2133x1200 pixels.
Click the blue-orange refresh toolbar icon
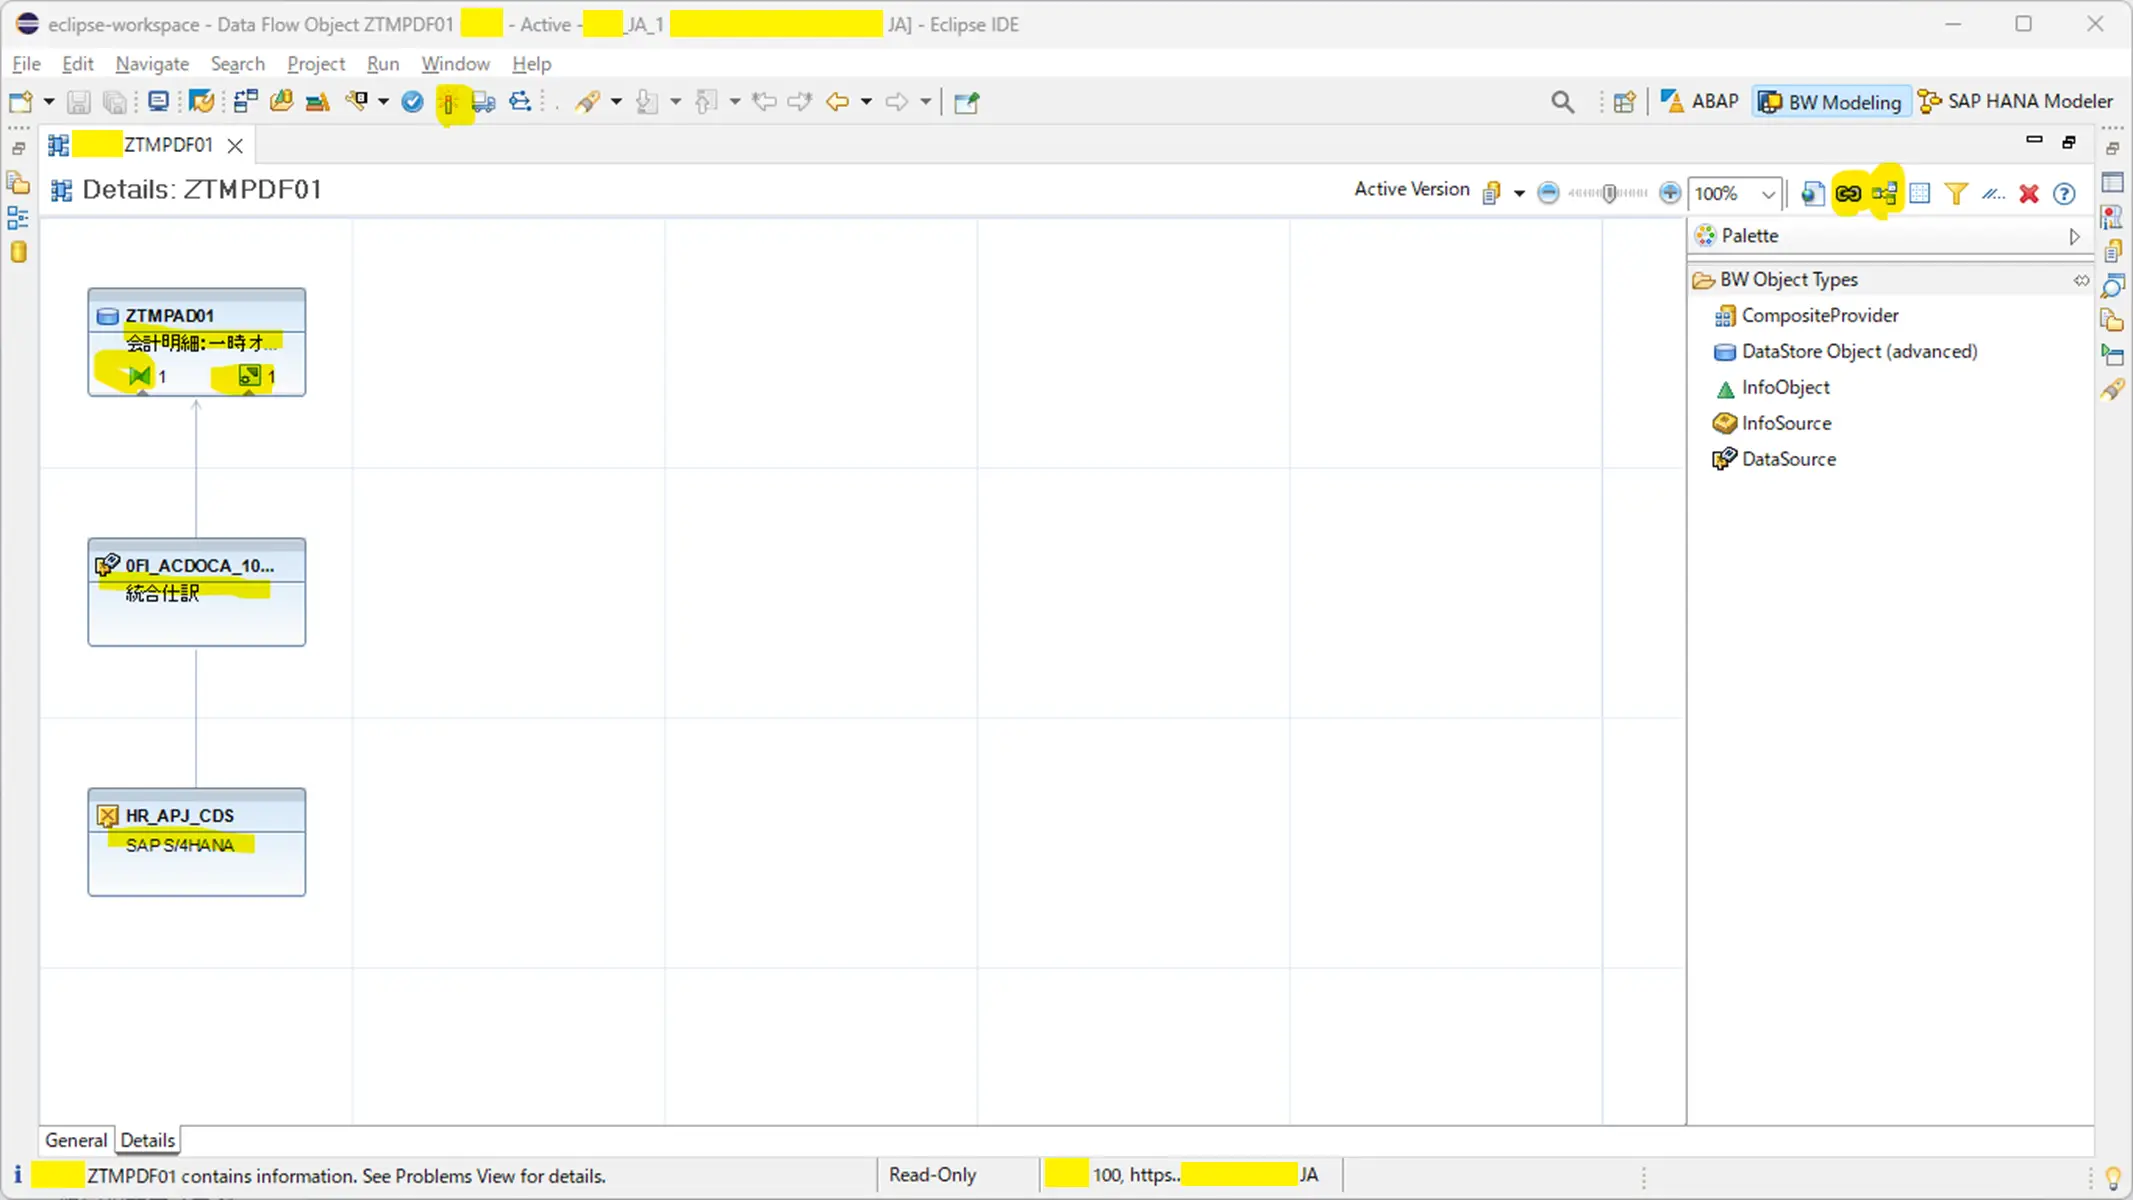click(x=201, y=101)
